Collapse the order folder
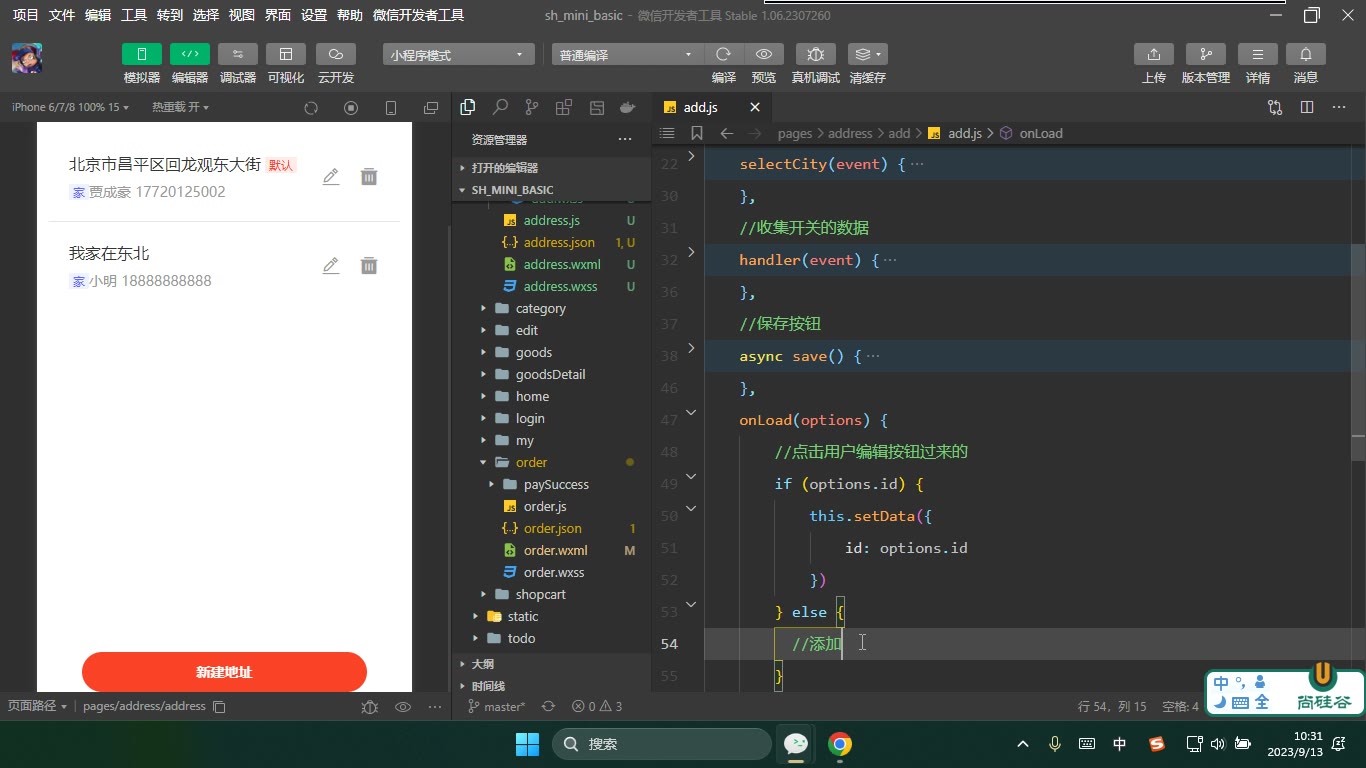The image size is (1366, 768). pos(531,462)
